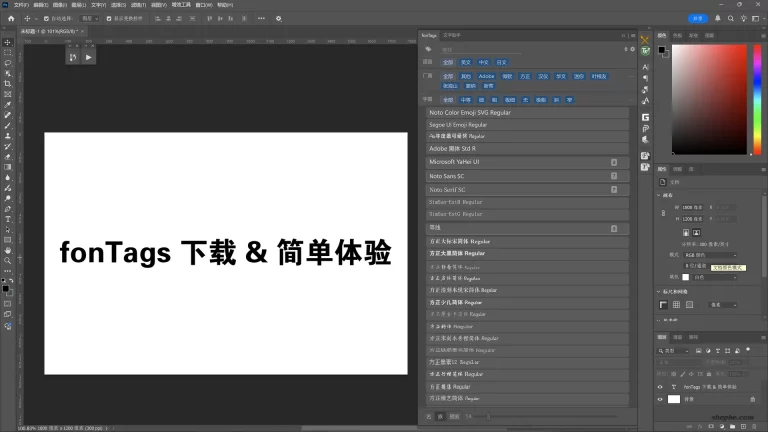Select the Horizontal Type tool

[7, 219]
